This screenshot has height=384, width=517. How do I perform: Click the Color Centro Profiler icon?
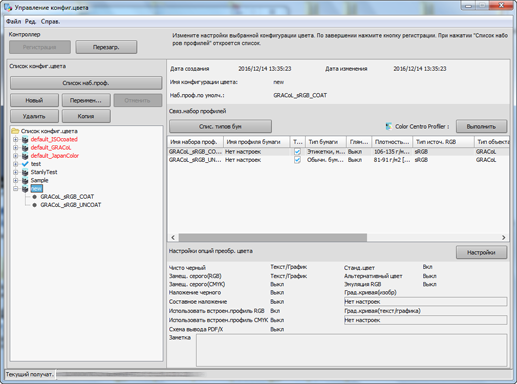[x=389, y=127]
